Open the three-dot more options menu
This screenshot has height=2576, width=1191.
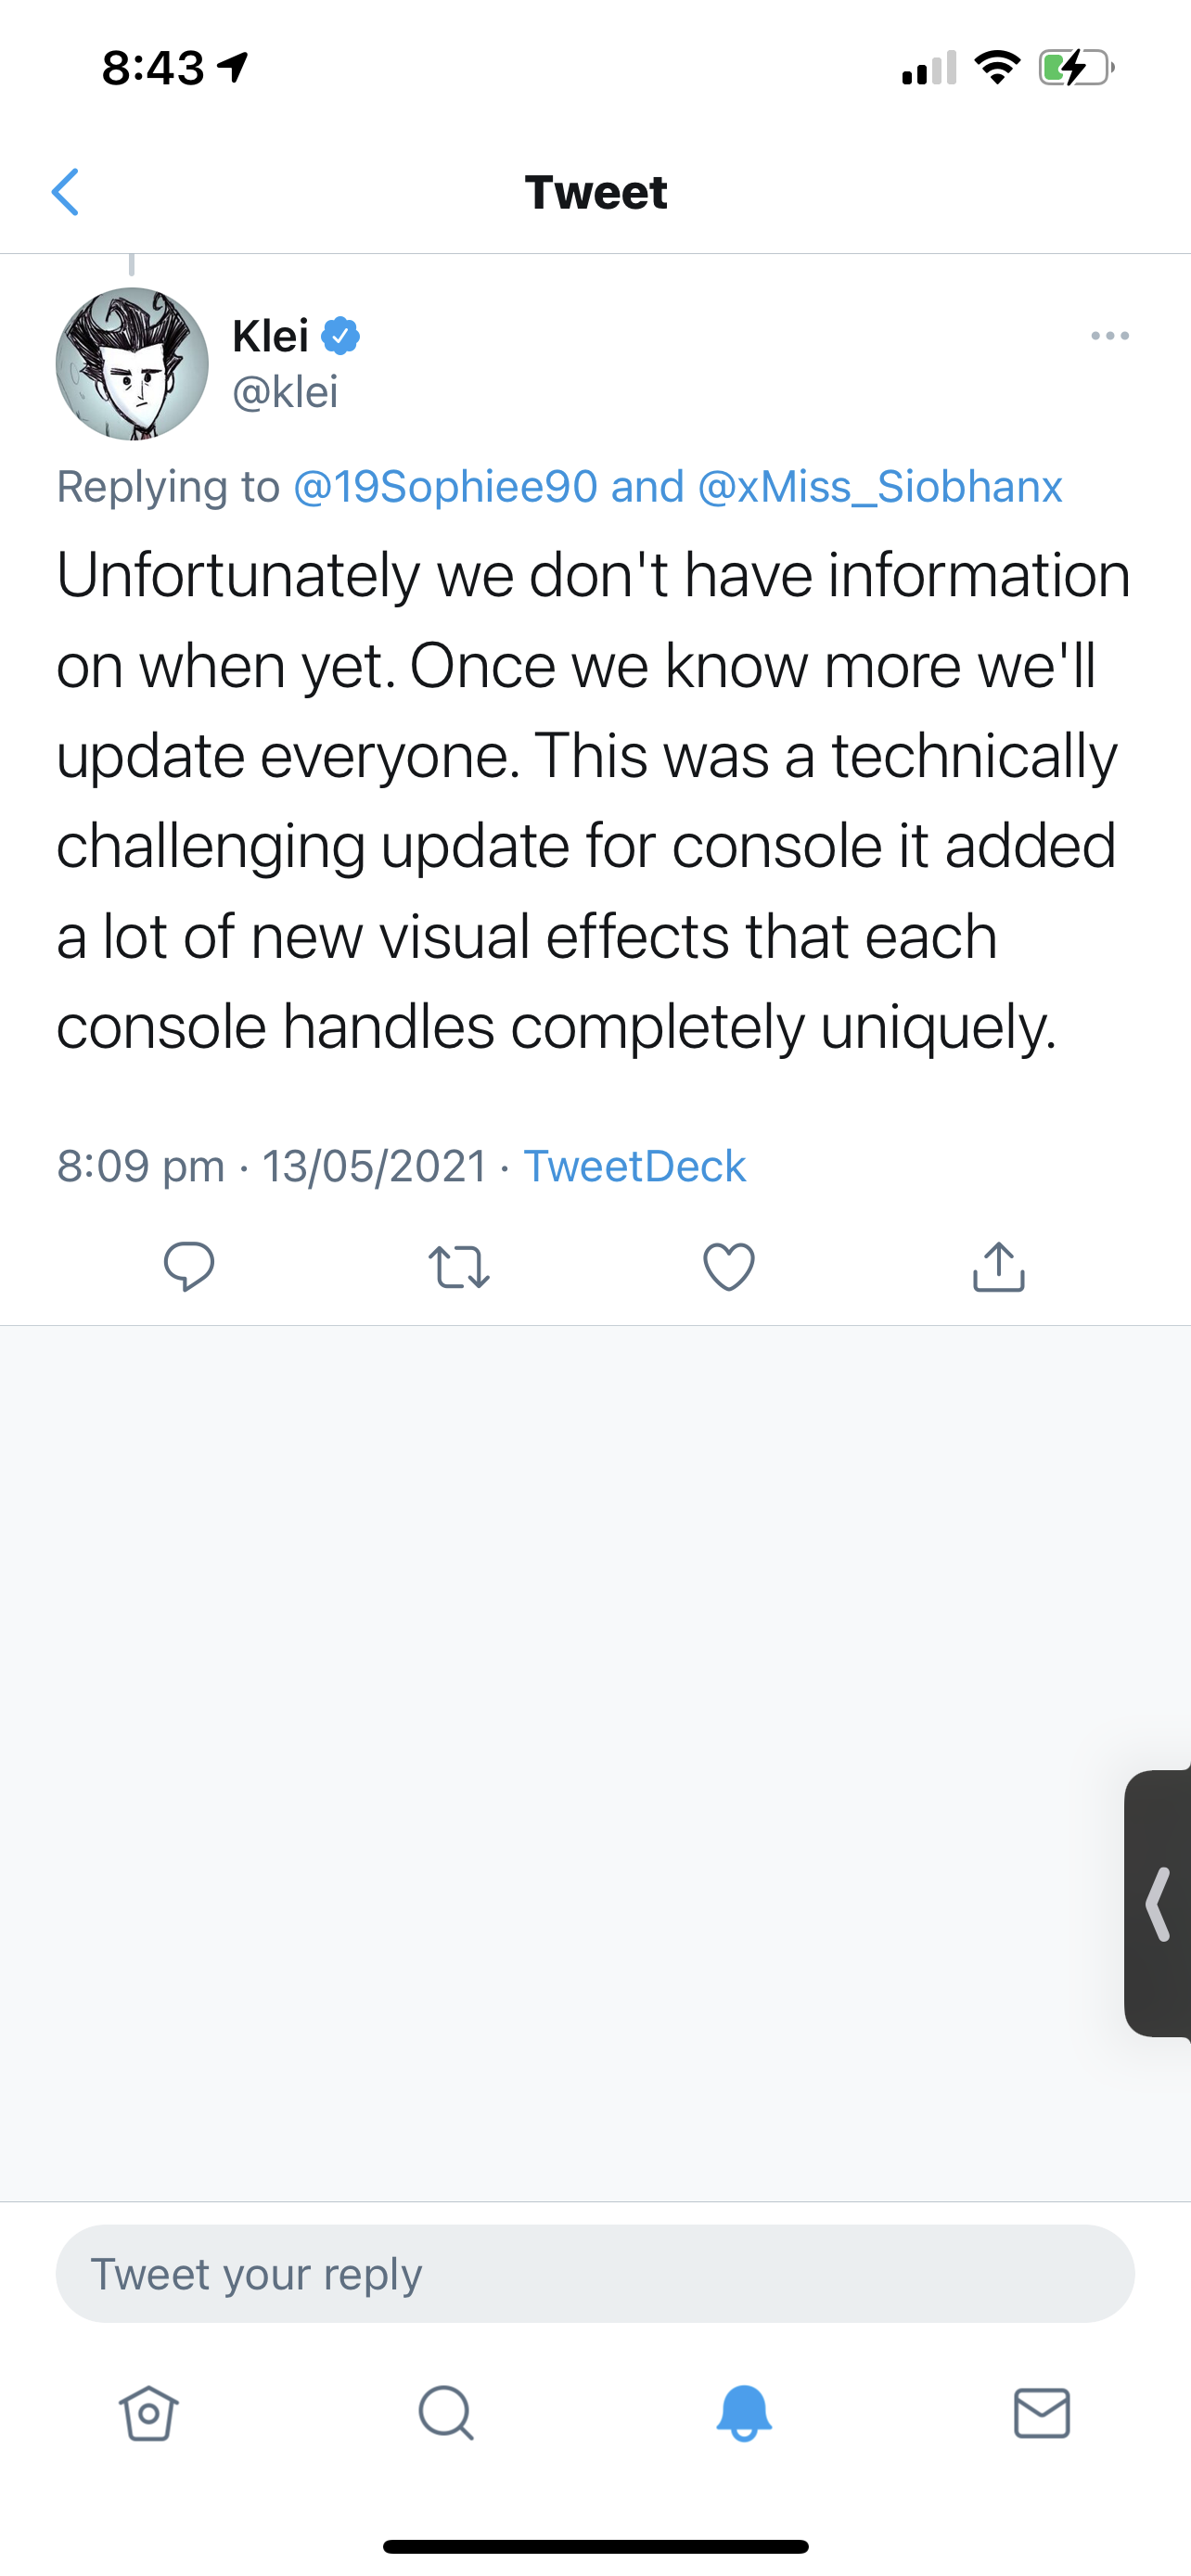pyautogui.click(x=1110, y=336)
